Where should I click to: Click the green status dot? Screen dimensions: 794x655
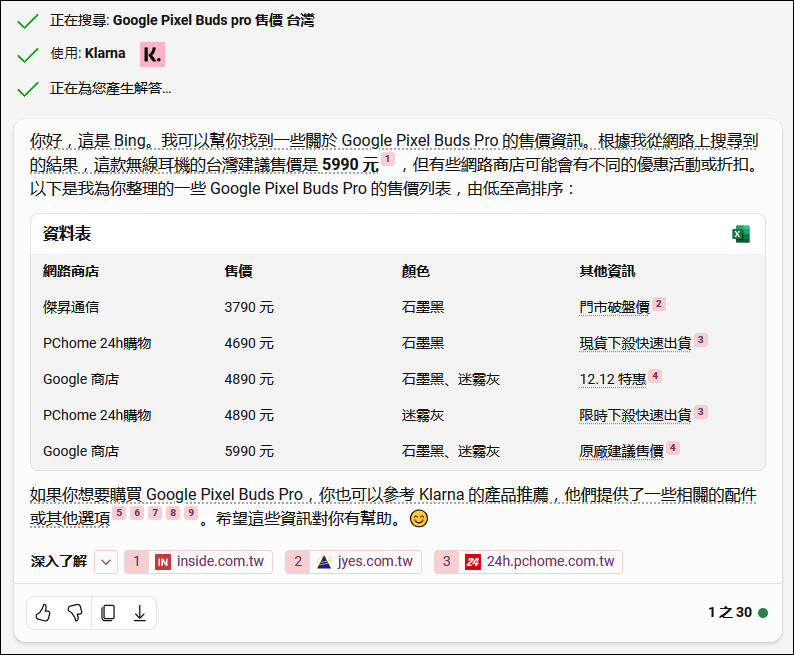tap(763, 613)
